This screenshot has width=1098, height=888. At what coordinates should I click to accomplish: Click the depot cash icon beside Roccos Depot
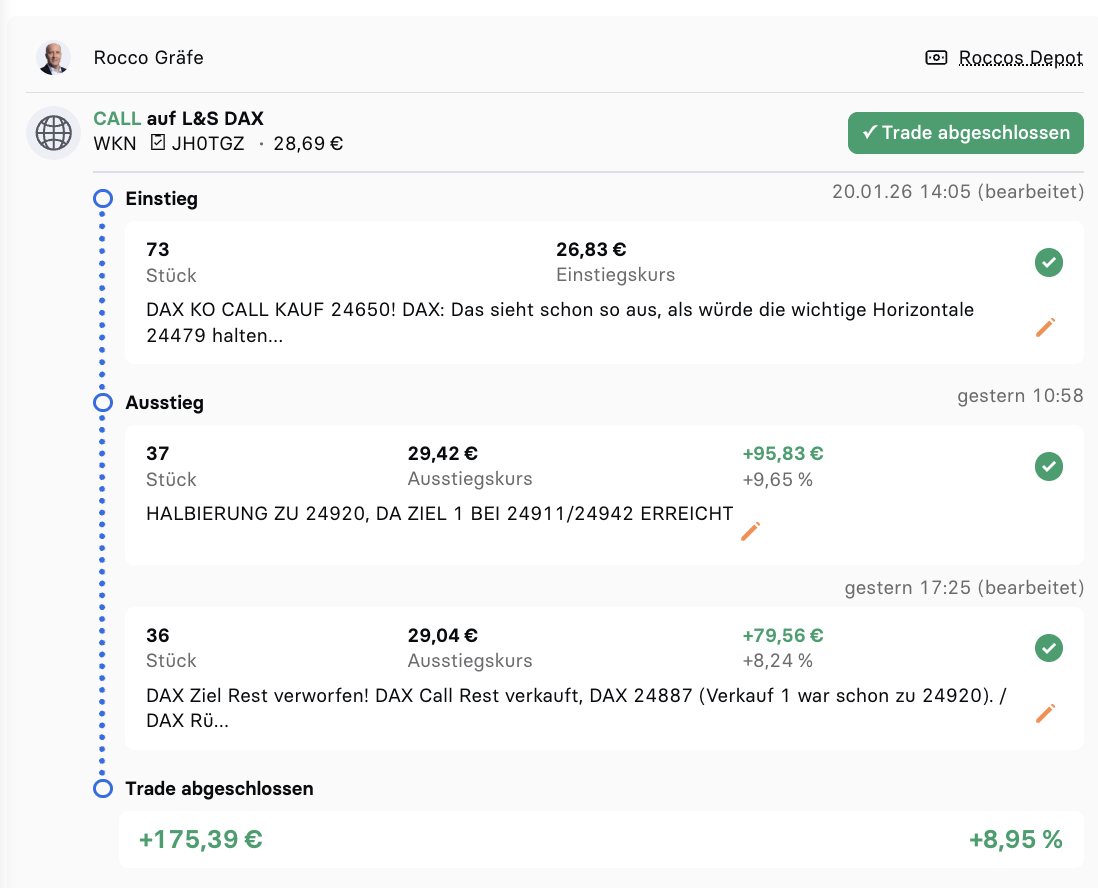[x=936, y=58]
